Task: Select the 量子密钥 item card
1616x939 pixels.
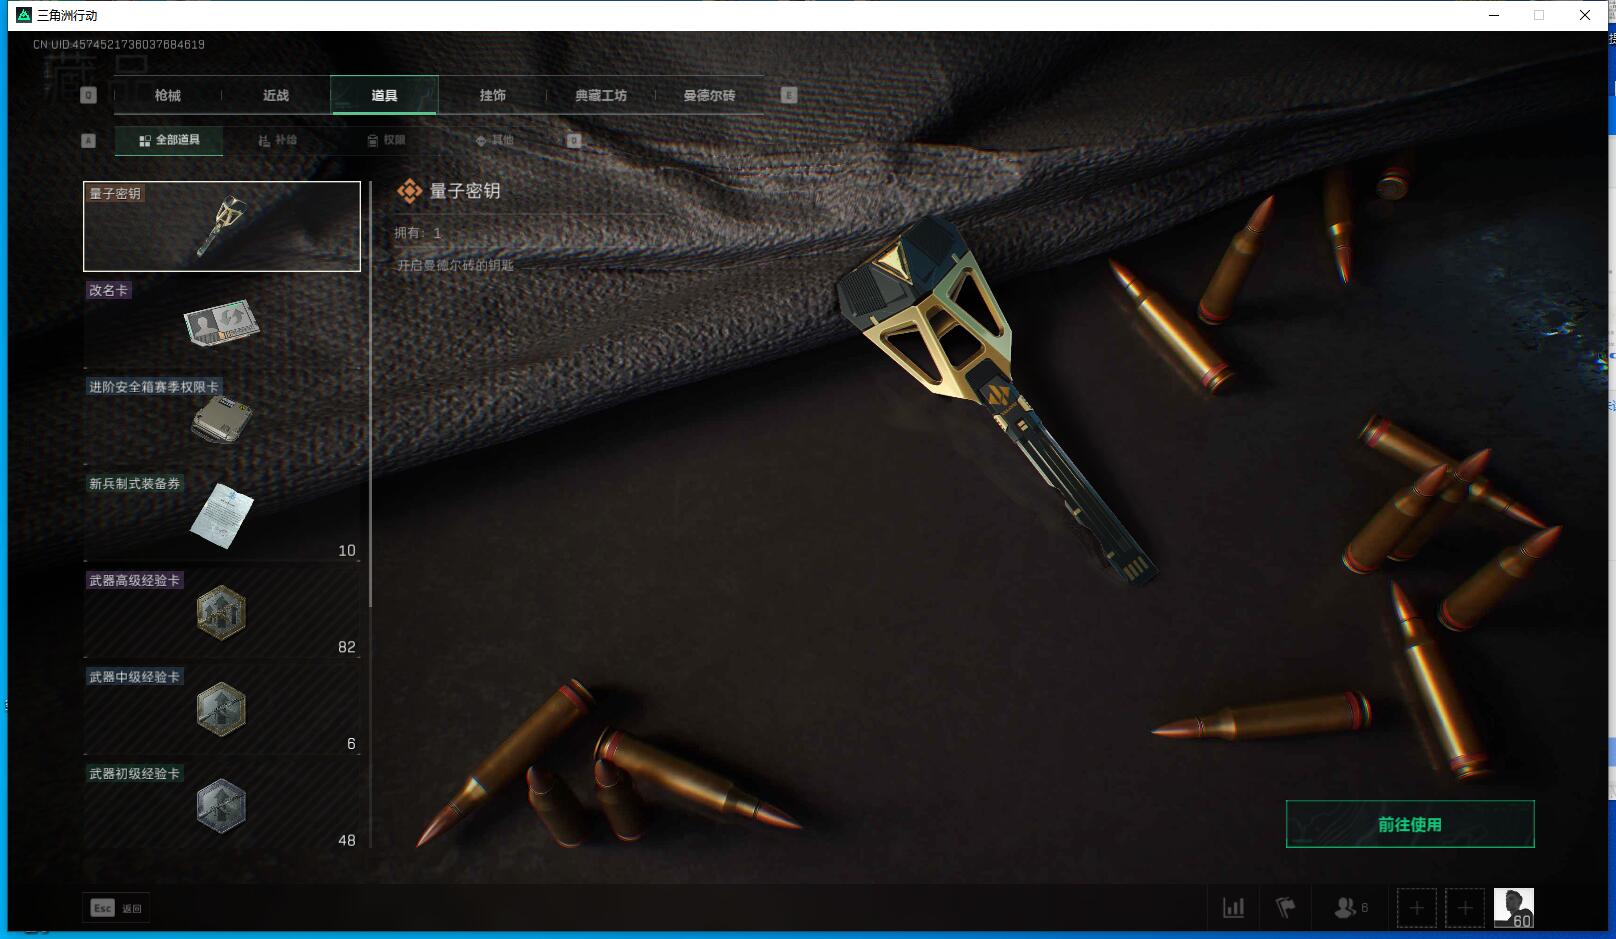Action: pos(222,226)
